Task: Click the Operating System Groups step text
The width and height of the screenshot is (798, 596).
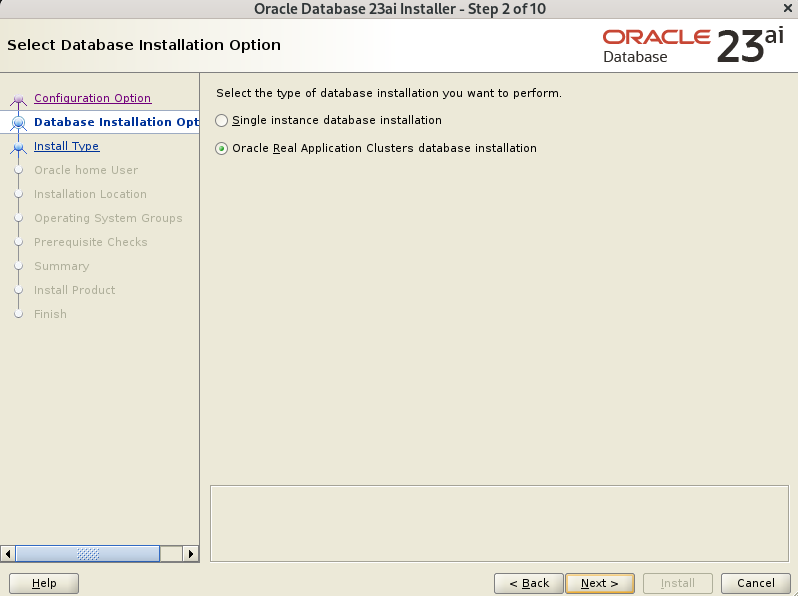Action: [108, 218]
